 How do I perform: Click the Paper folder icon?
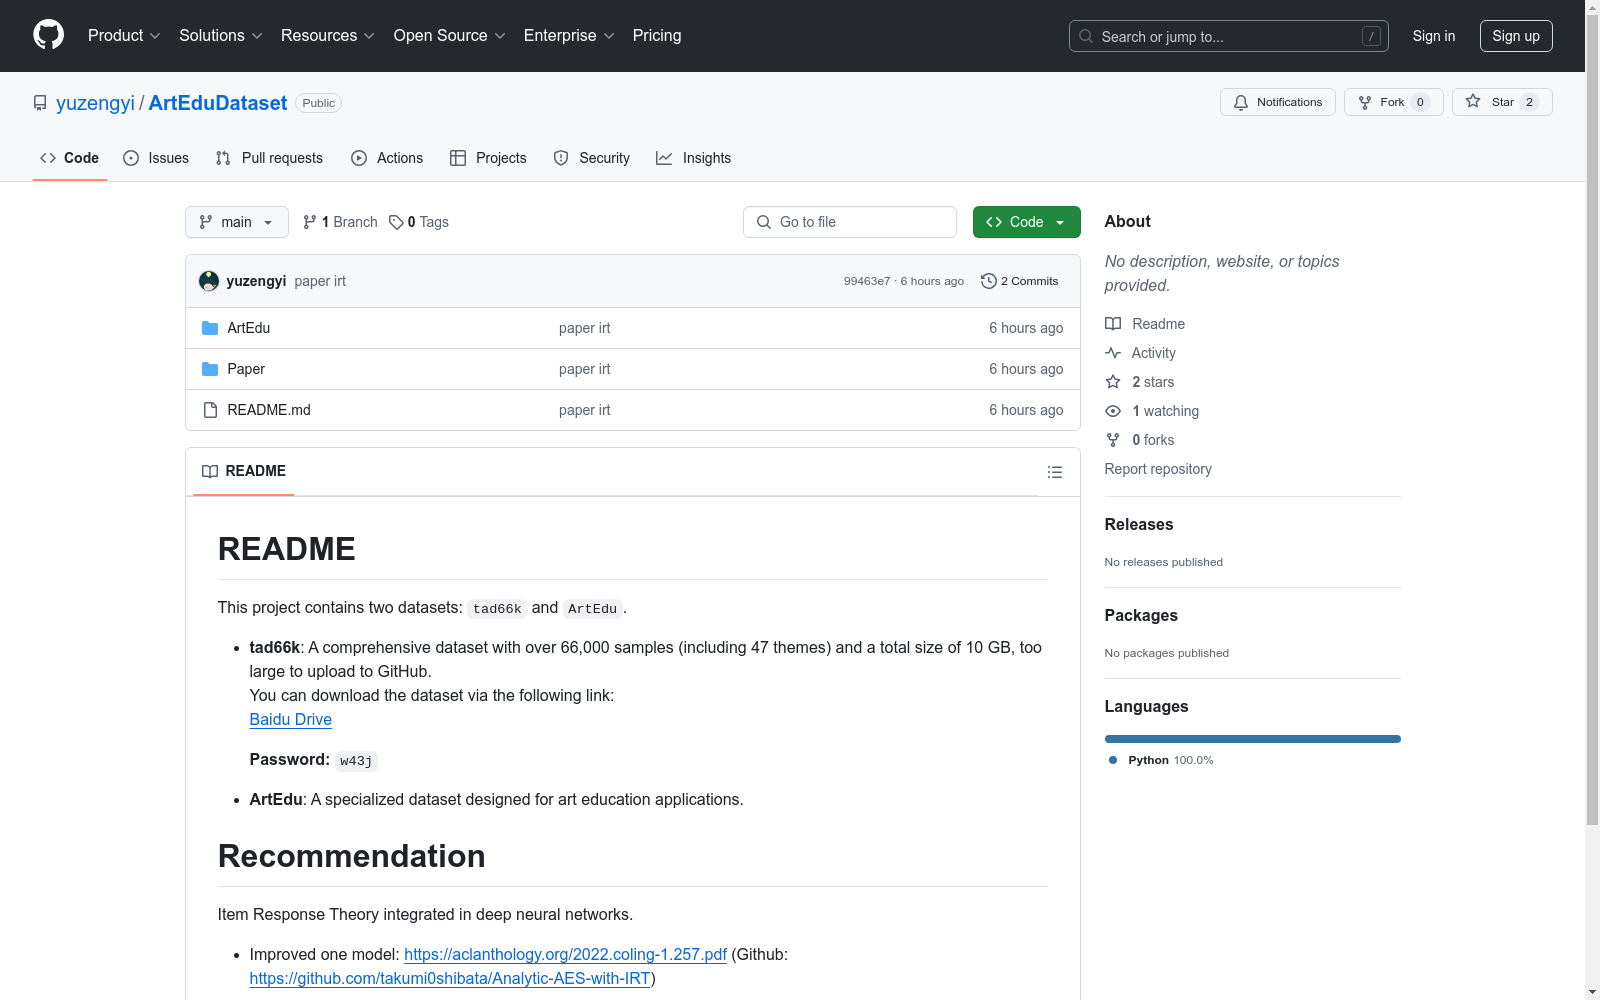point(210,369)
